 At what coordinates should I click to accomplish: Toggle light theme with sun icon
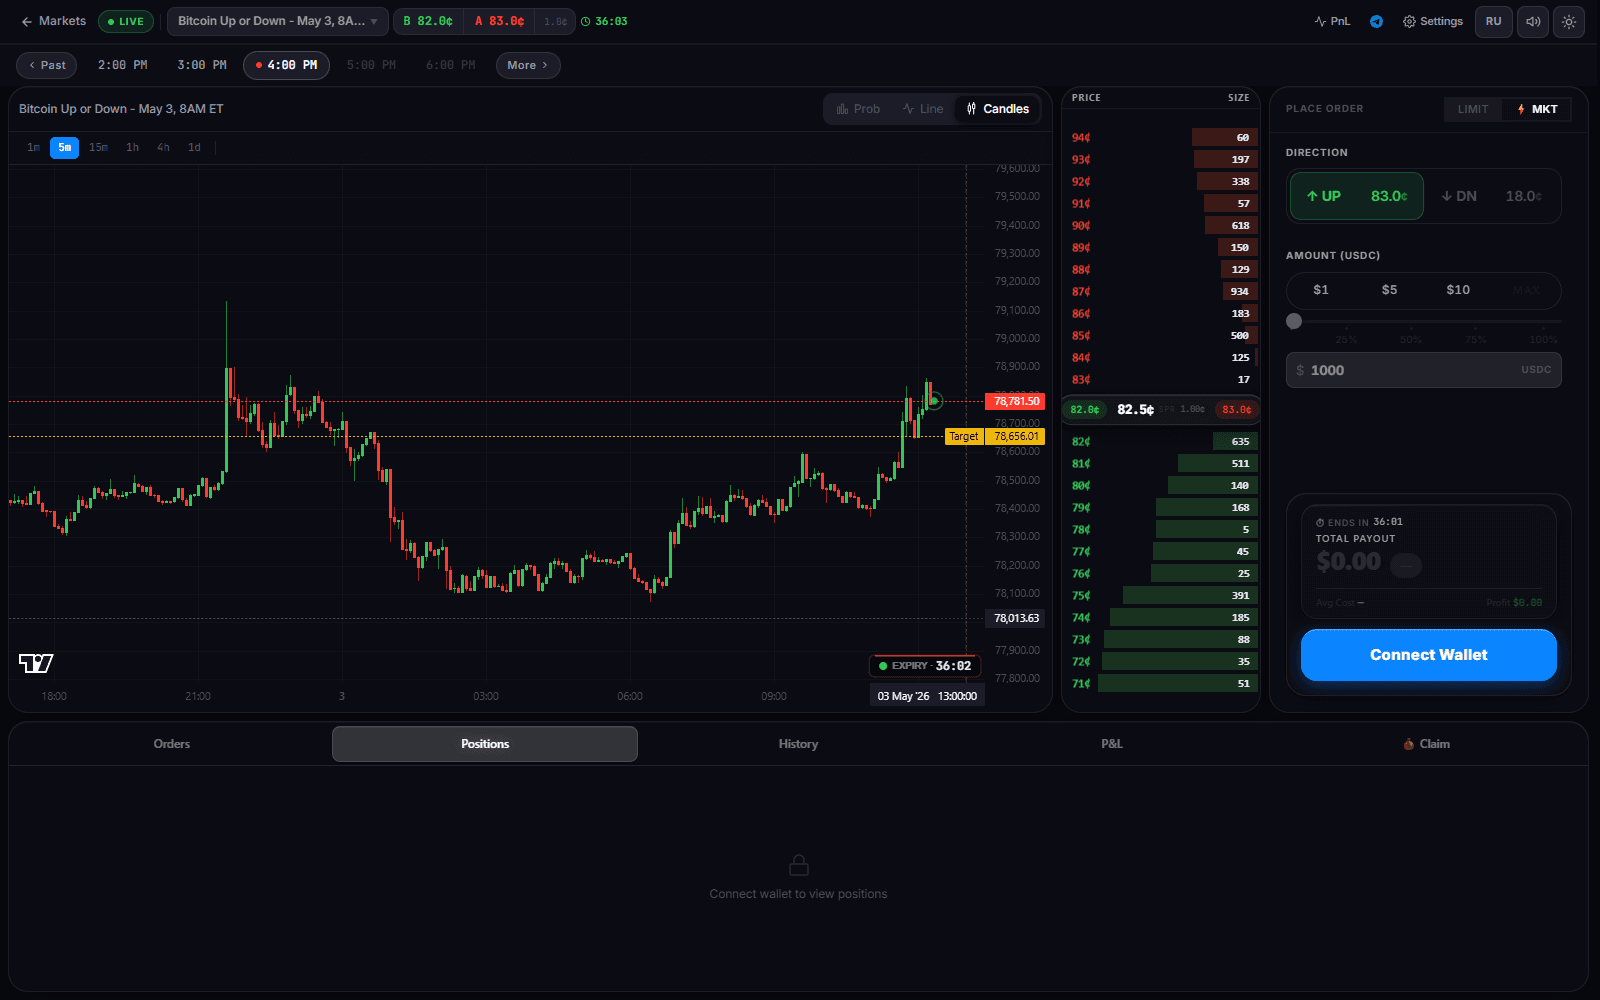1569,21
